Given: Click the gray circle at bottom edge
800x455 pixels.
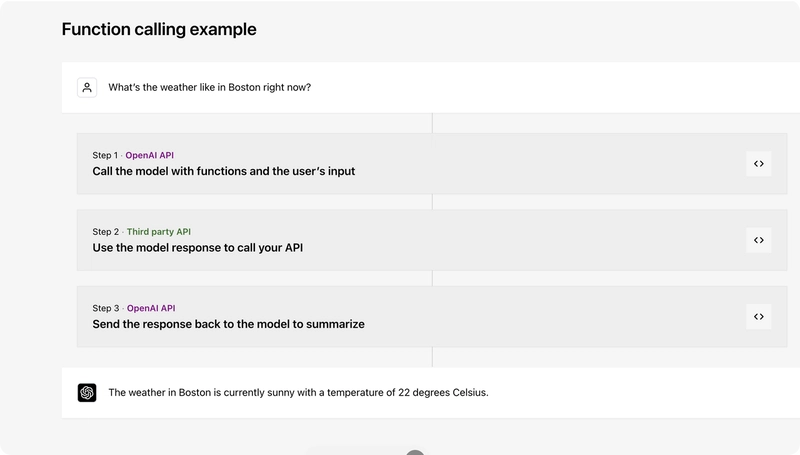Looking at the screenshot, I should 415,452.
